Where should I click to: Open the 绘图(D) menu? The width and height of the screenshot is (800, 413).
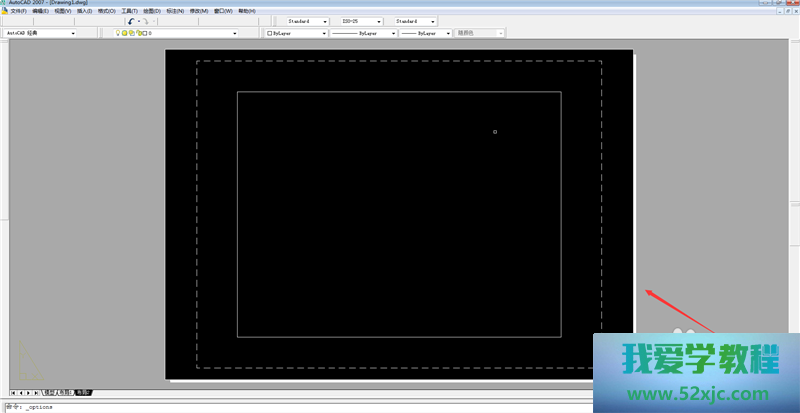152,11
